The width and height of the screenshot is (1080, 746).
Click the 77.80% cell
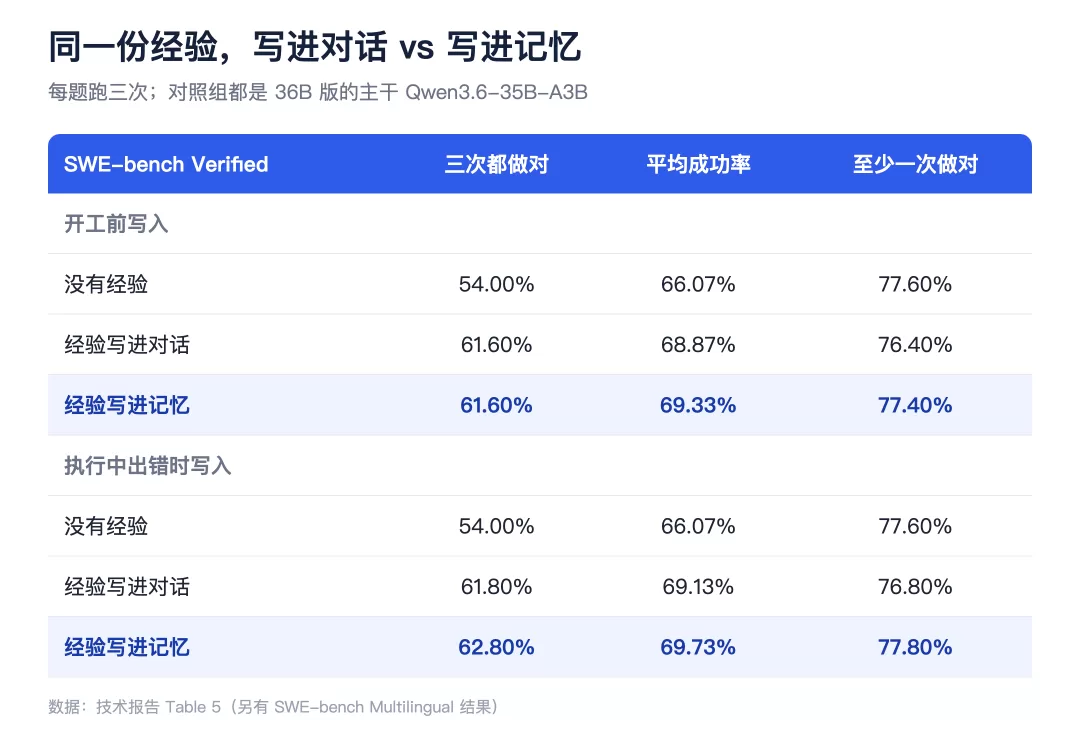click(915, 647)
